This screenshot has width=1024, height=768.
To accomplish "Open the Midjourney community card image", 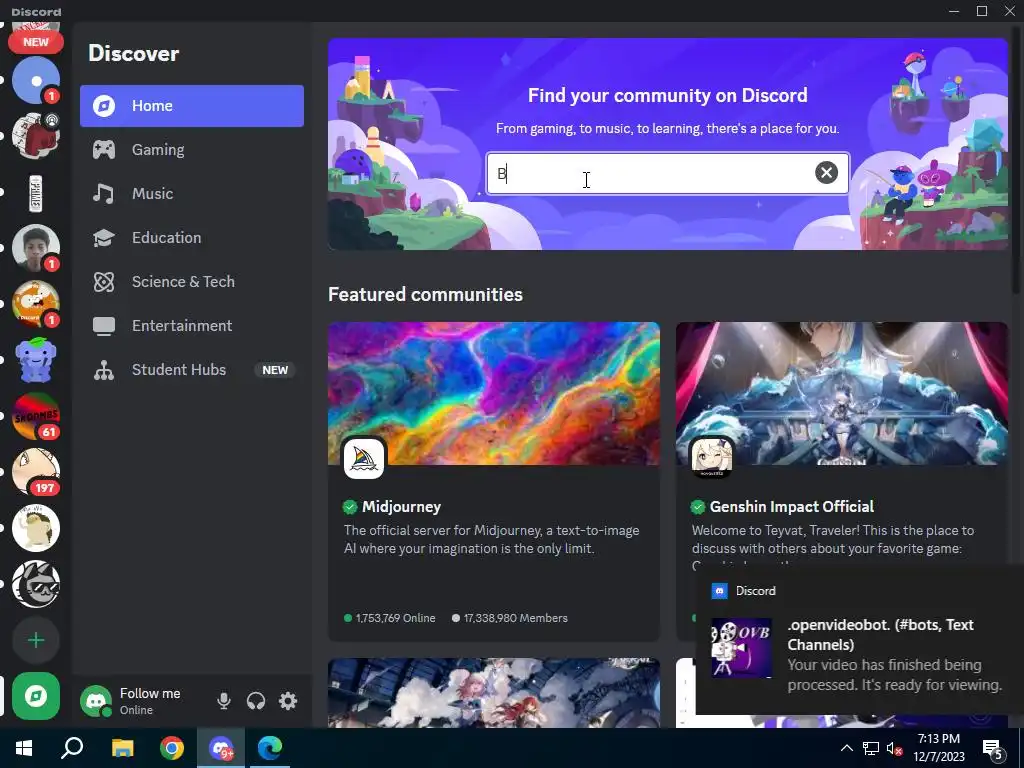I will point(494,394).
